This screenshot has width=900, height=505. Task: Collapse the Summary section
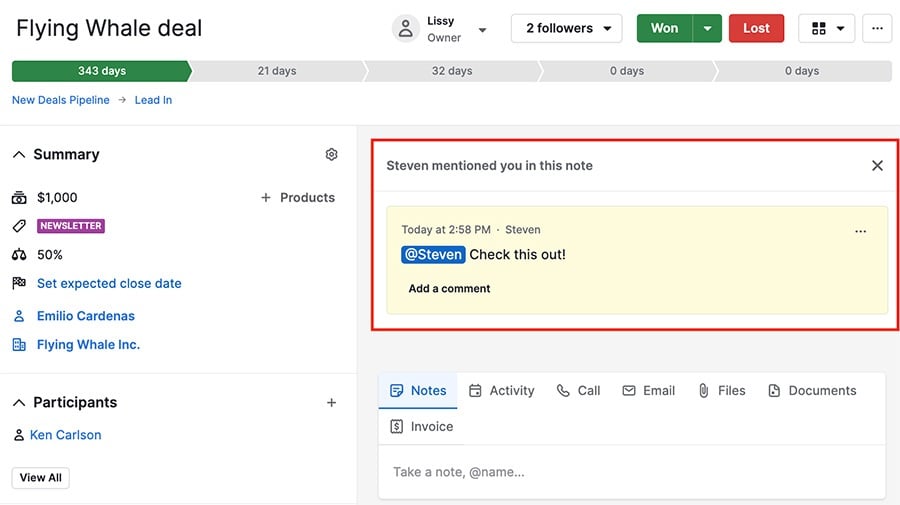[x=19, y=154]
